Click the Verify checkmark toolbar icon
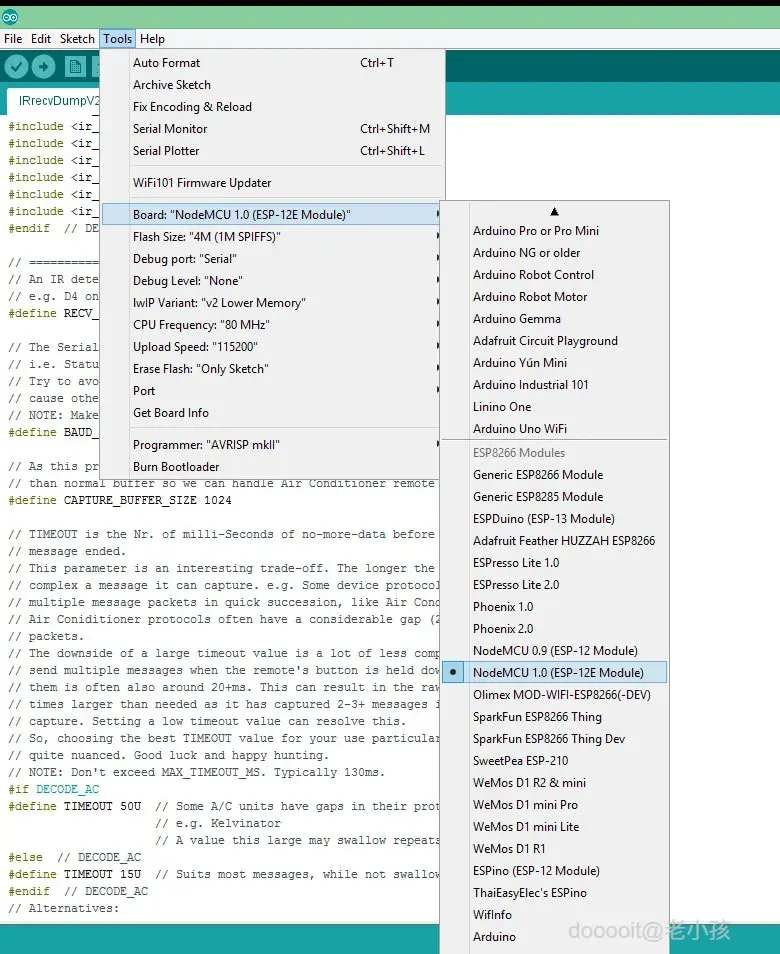 click(16, 66)
